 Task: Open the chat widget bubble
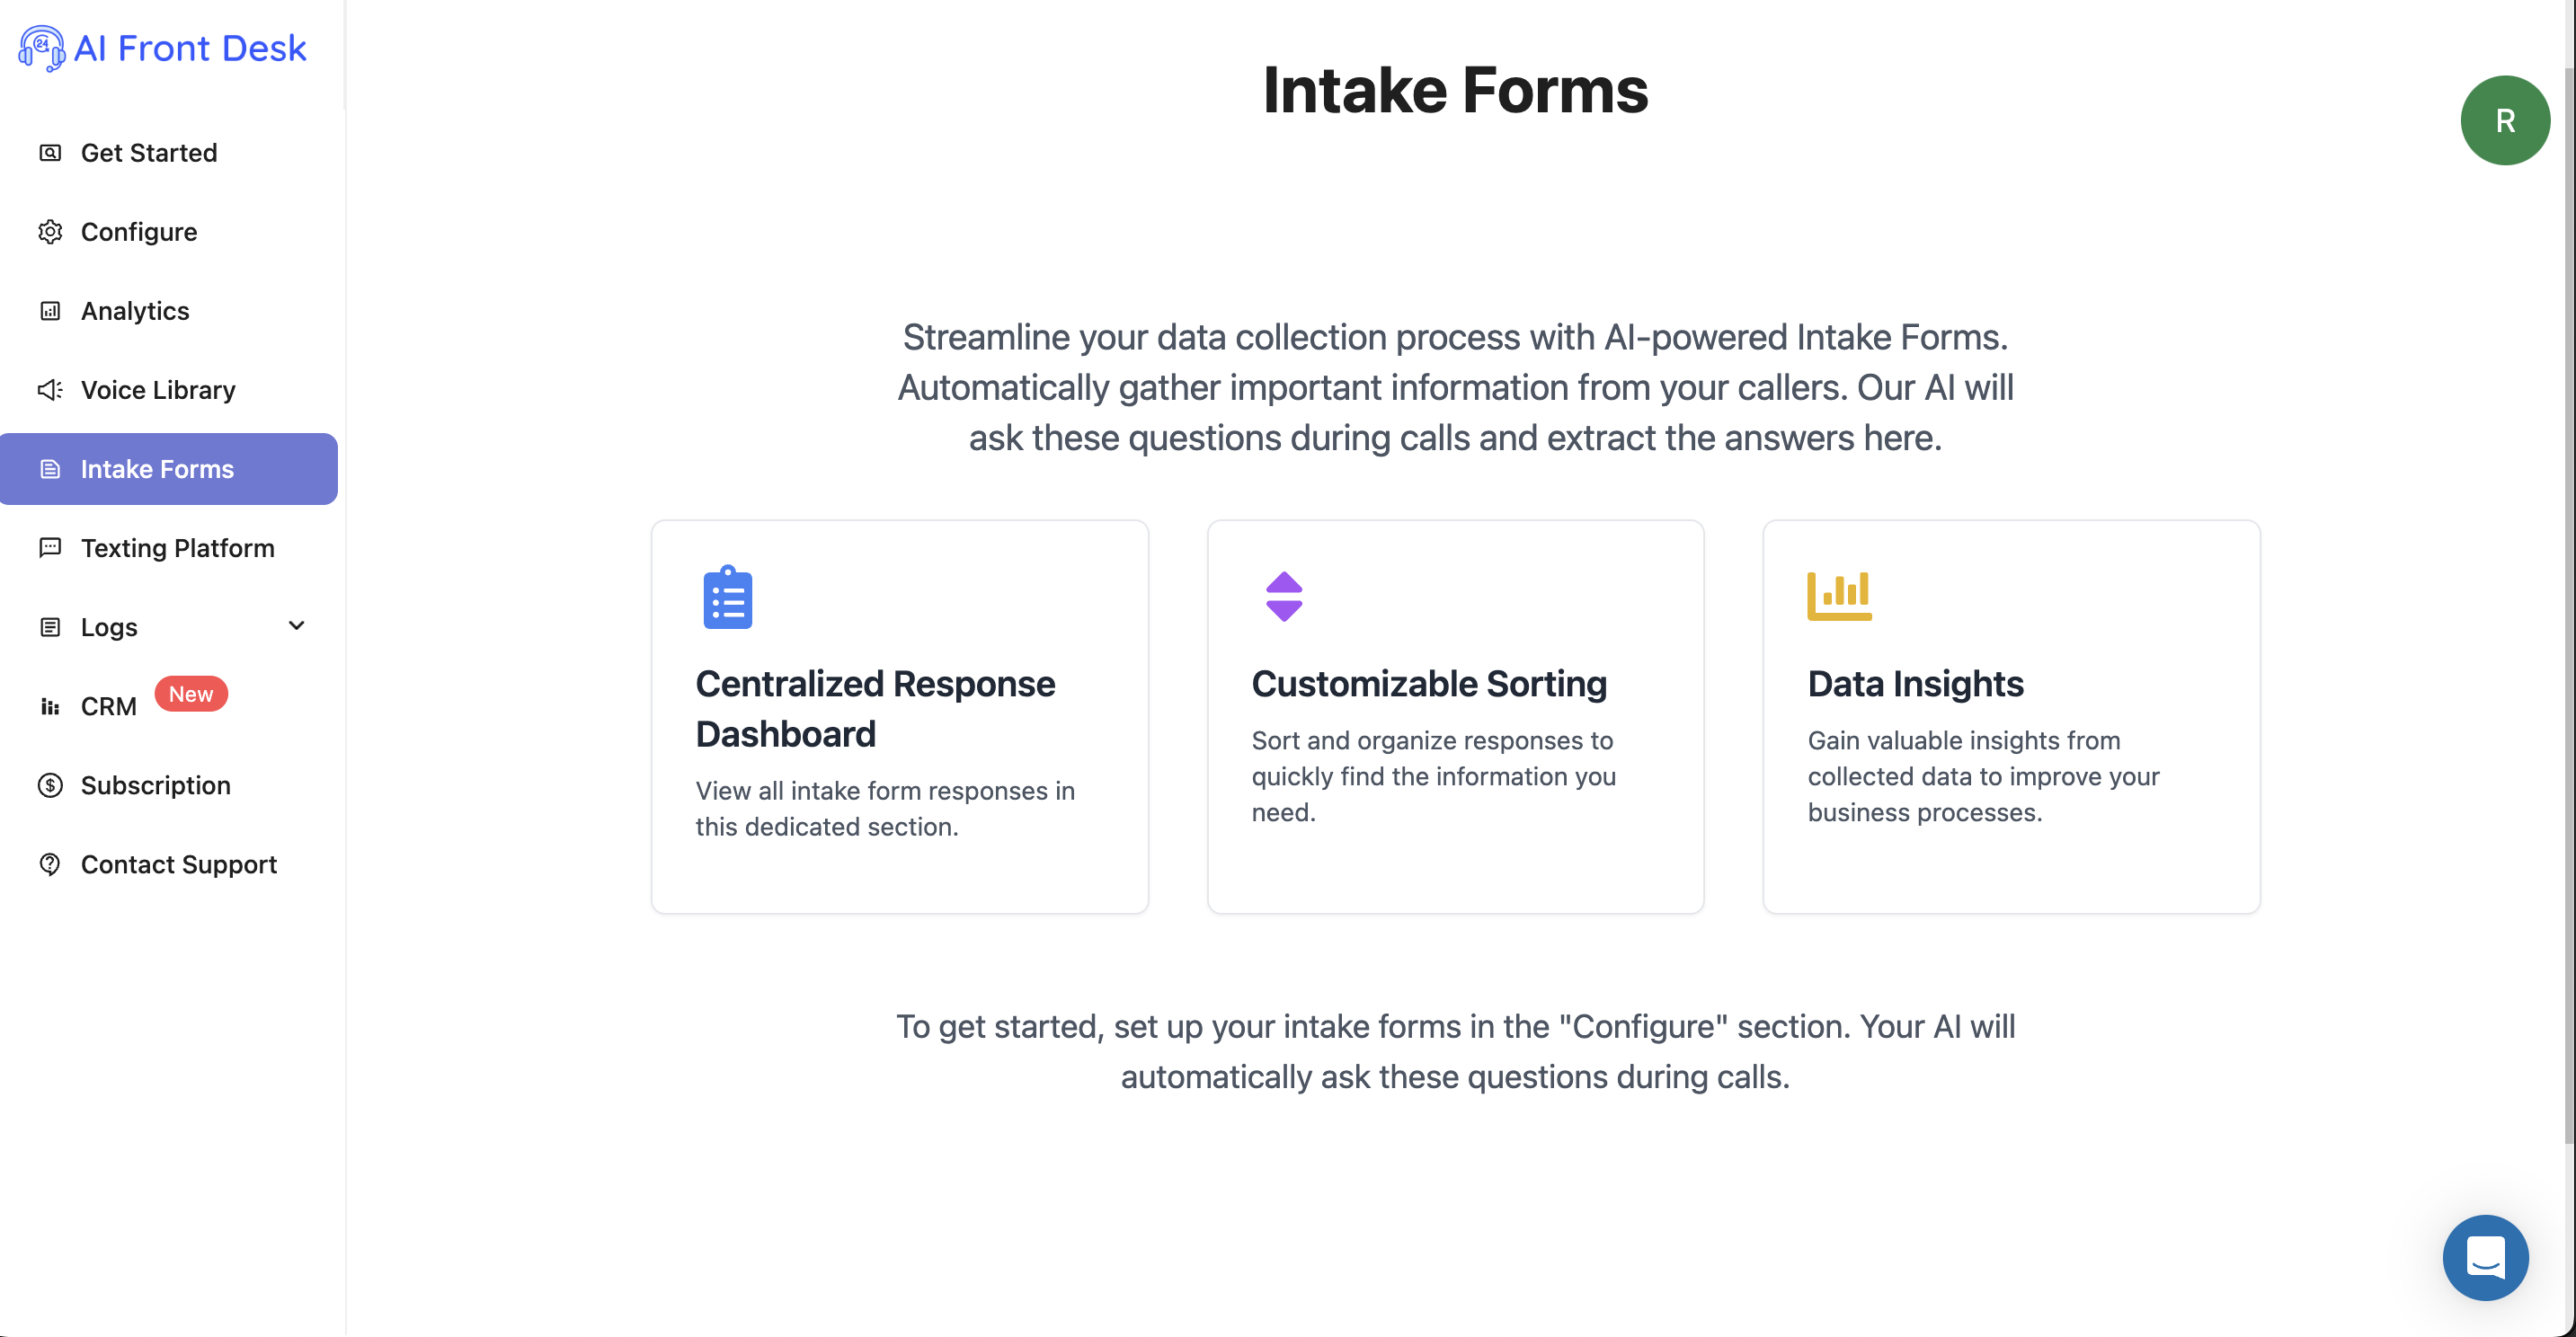click(x=2485, y=1257)
